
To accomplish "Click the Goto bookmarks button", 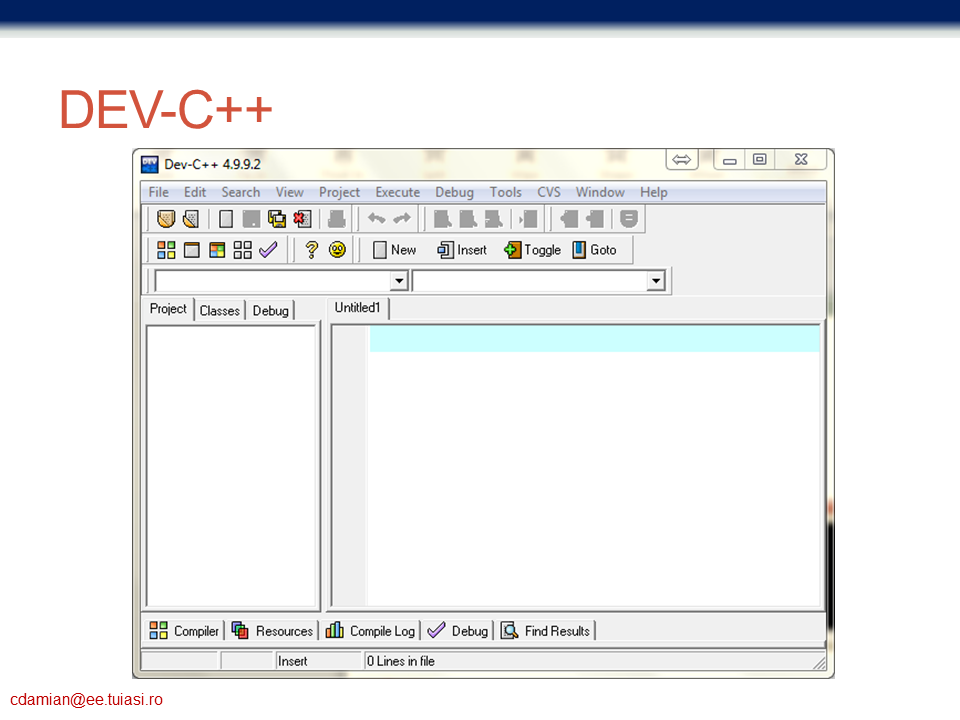I will pos(594,250).
